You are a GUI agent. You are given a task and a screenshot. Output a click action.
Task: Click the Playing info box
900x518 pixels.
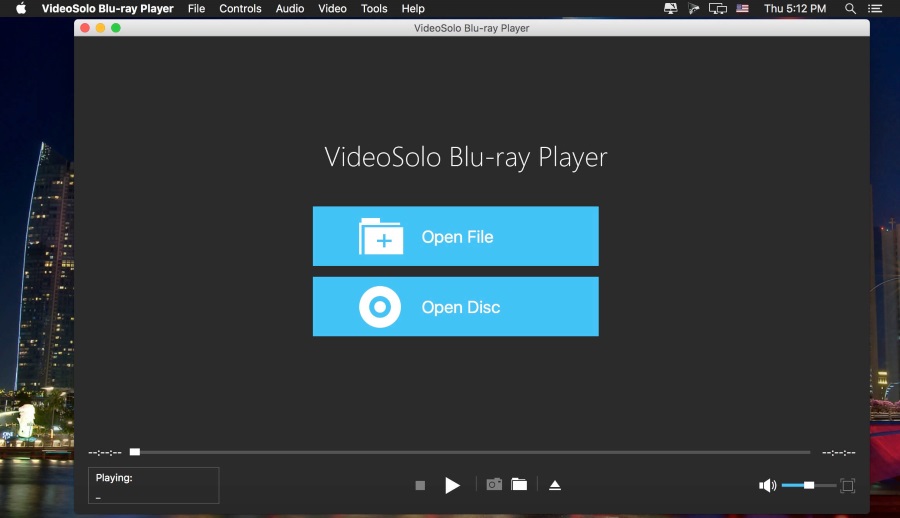[x=153, y=485]
